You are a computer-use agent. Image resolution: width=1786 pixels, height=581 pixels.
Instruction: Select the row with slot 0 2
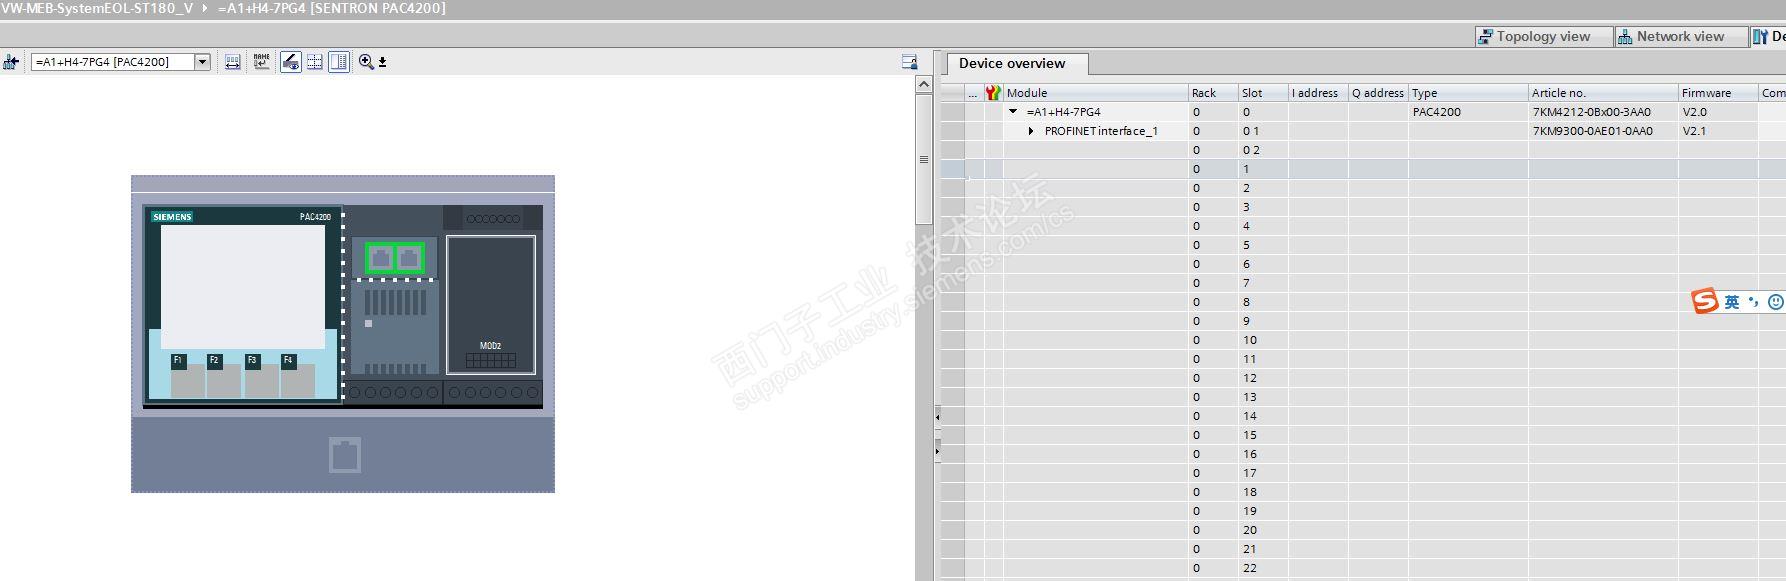pyautogui.click(x=1363, y=150)
